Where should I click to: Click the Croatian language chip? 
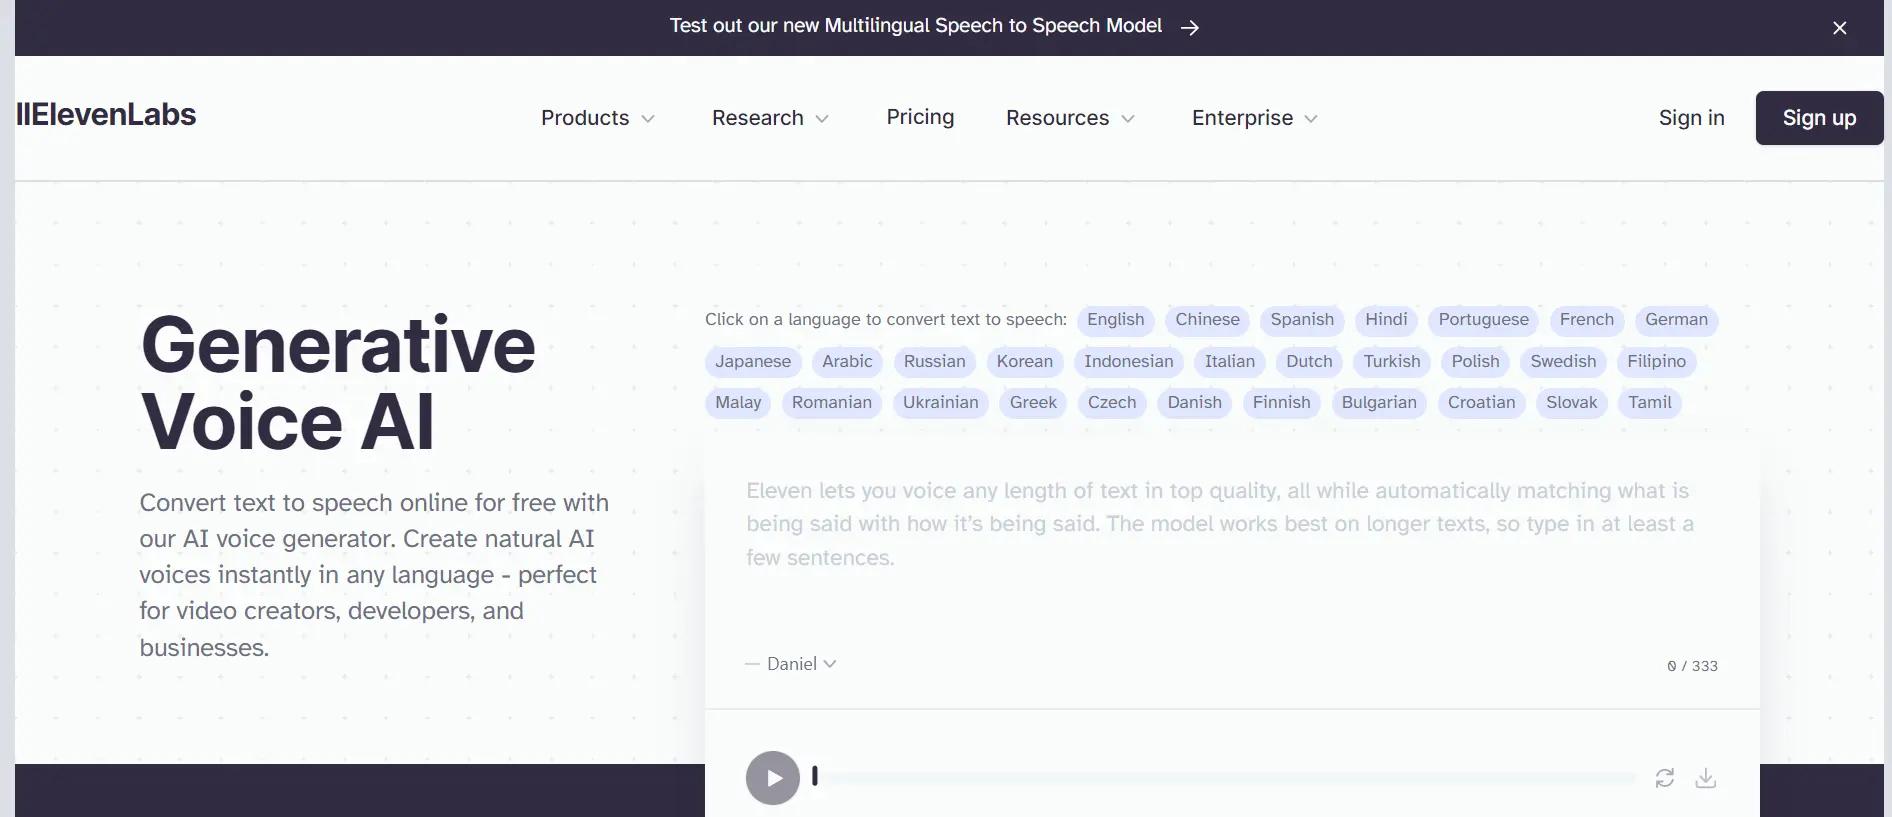(1481, 403)
